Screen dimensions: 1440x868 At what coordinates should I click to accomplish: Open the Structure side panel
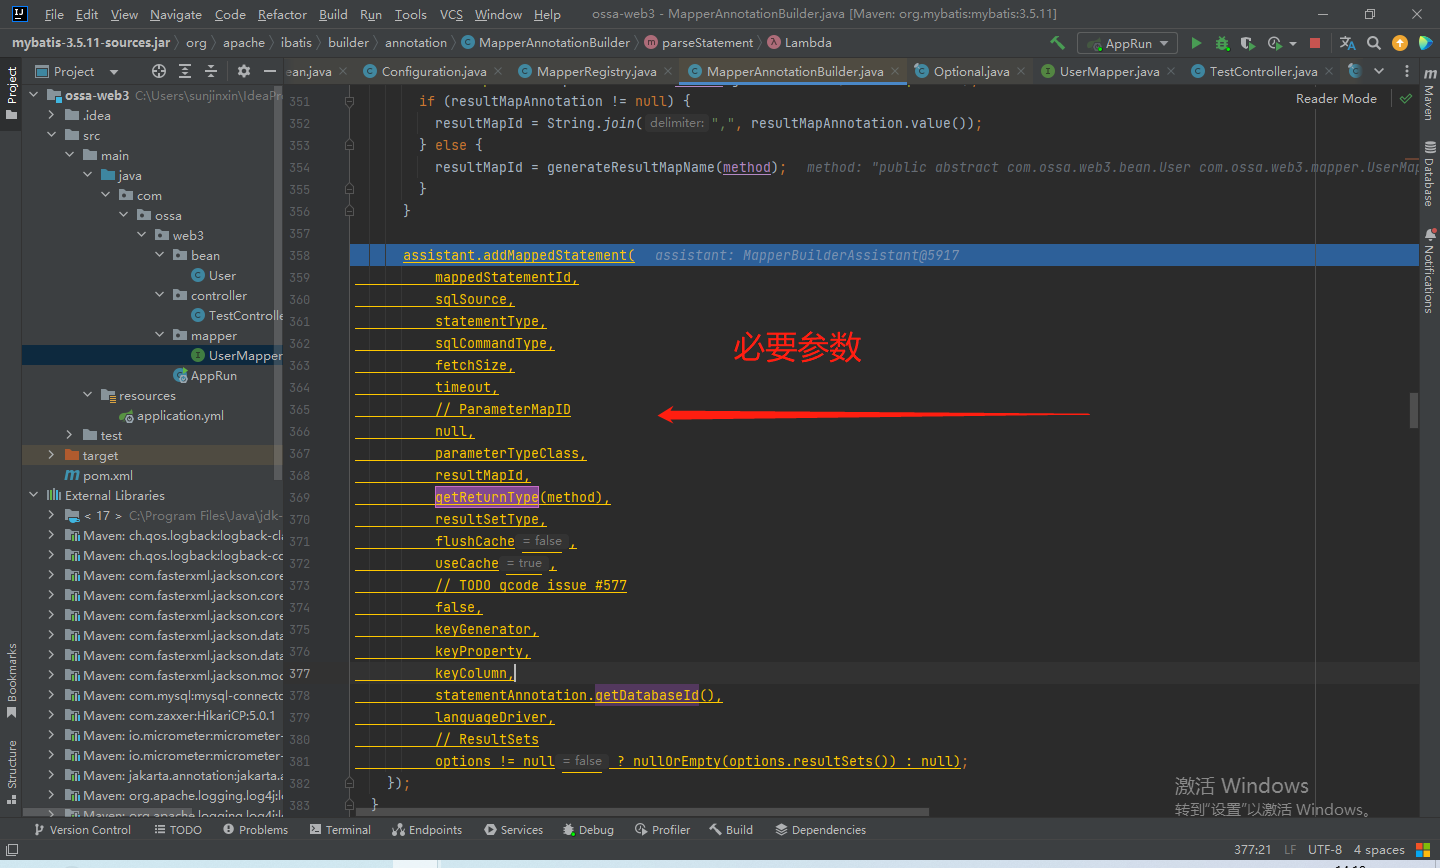(11, 772)
